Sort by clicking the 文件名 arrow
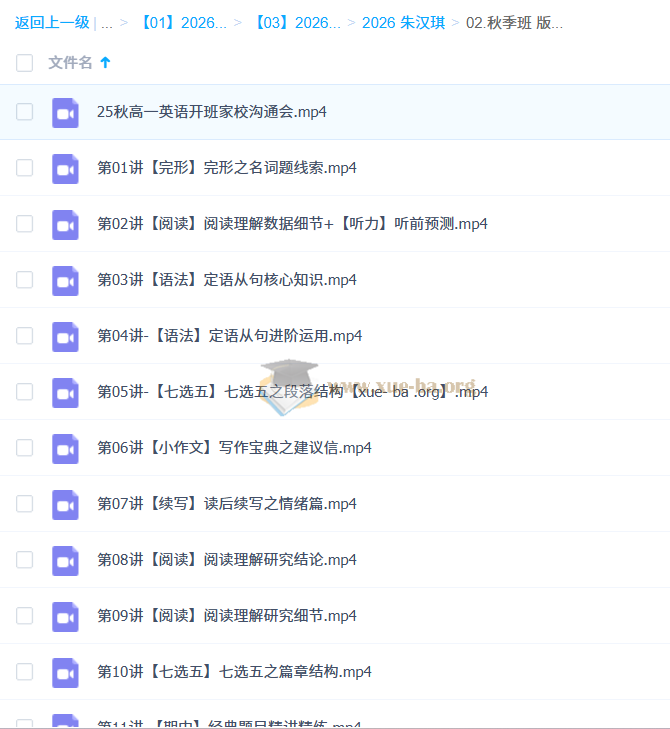The height and width of the screenshot is (729, 670). [x=105, y=63]
